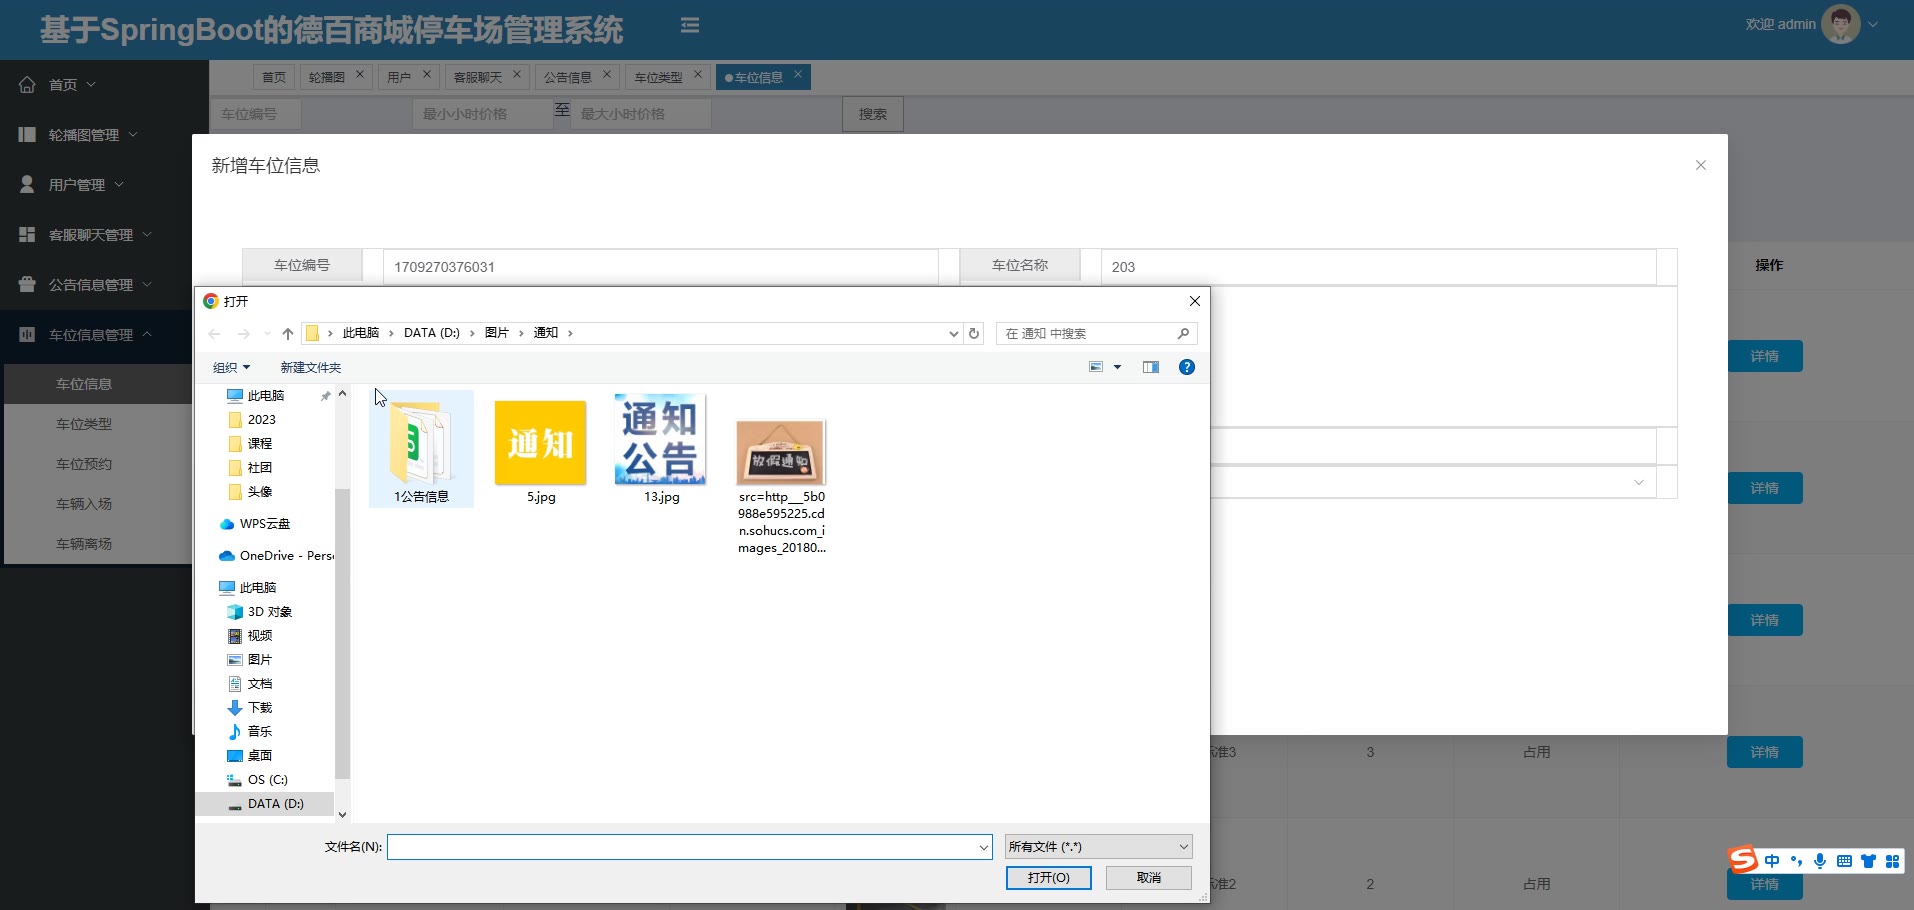Click the 在 通知 中搜索 search box
Screen dimensions: 1914x910
tap(1097, 333)
